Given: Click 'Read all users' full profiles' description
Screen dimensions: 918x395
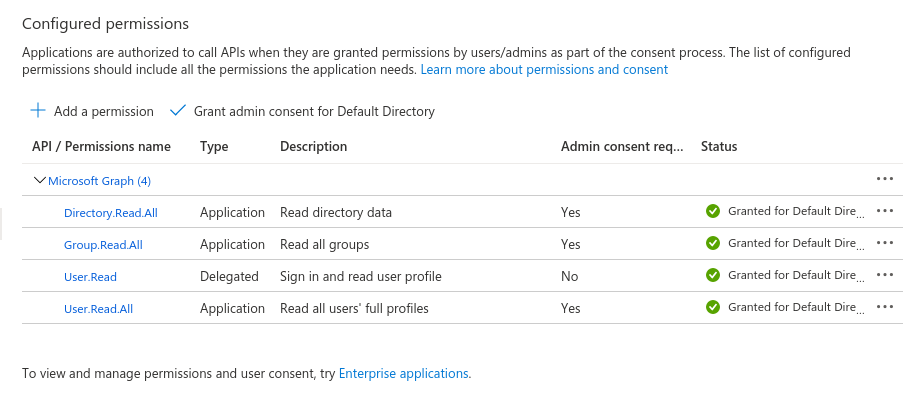Looking at the screenshot, I should click(354, 308).
